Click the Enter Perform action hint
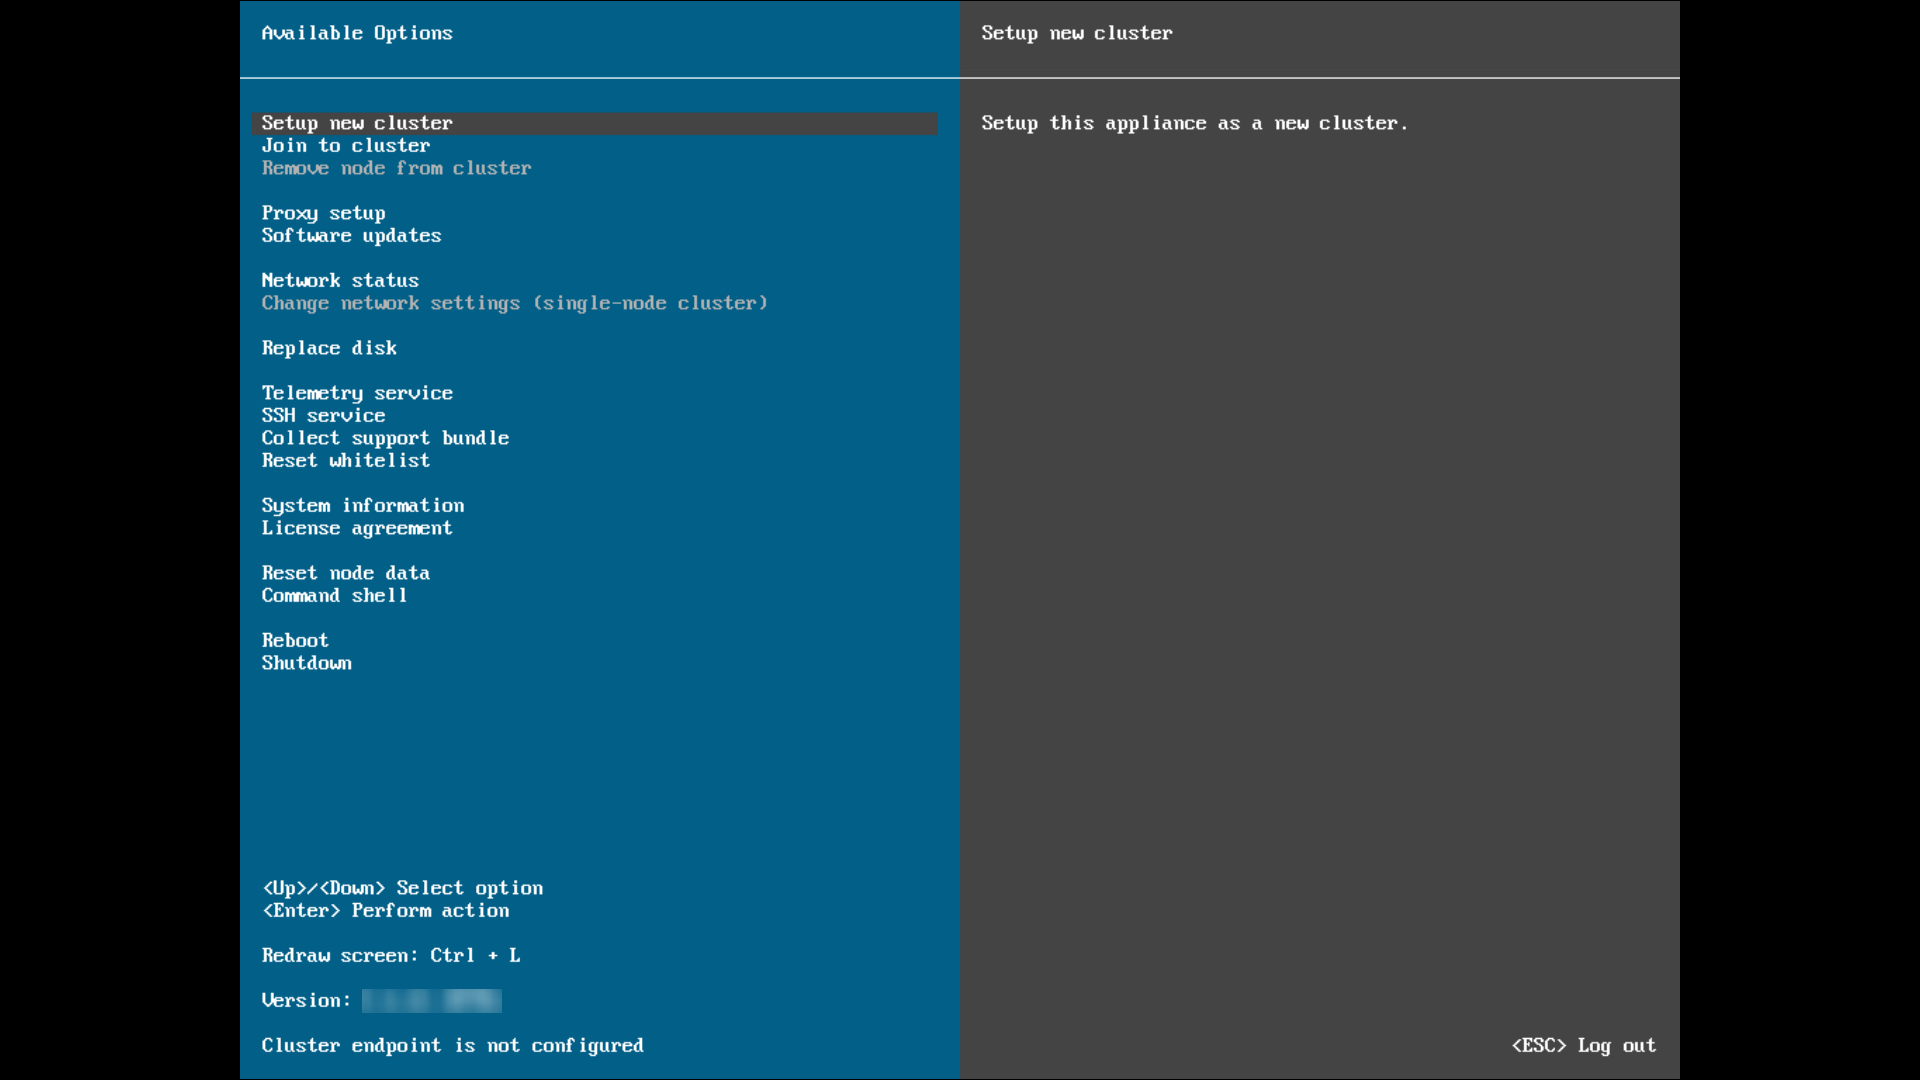This screenshot has height=1080, width=1920. click(x=386, y=911)
